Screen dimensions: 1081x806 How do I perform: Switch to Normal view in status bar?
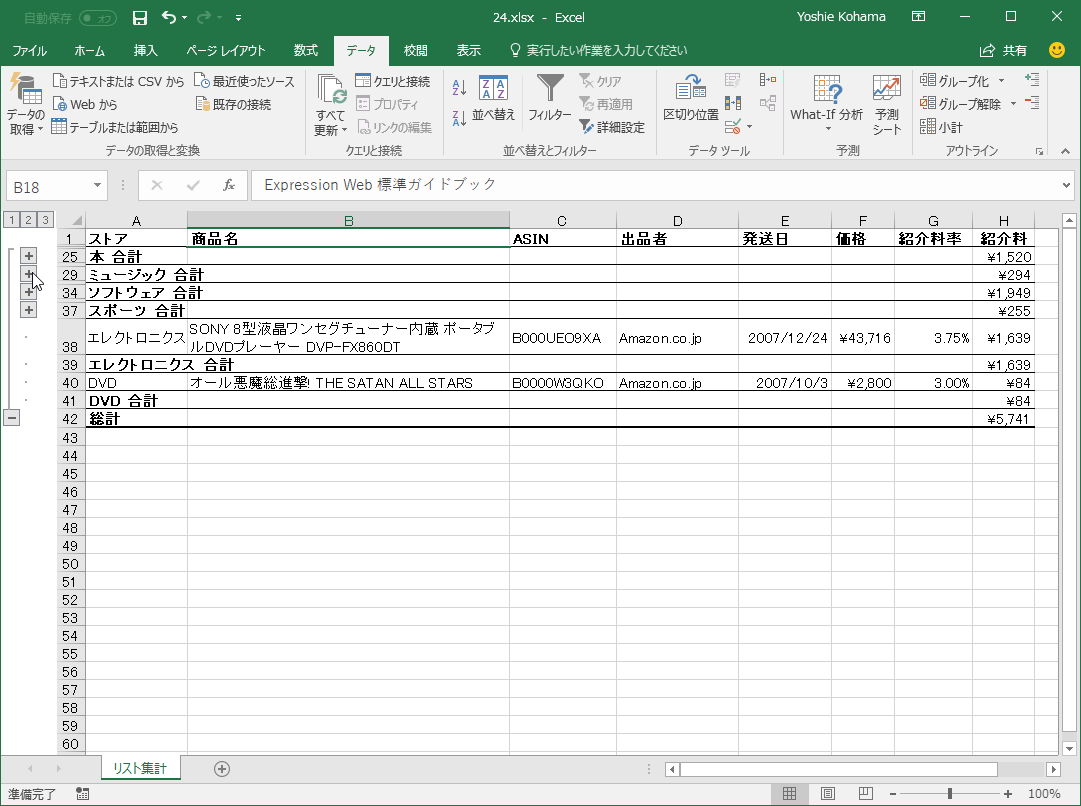pyautogui.click(x=789, y=794)
